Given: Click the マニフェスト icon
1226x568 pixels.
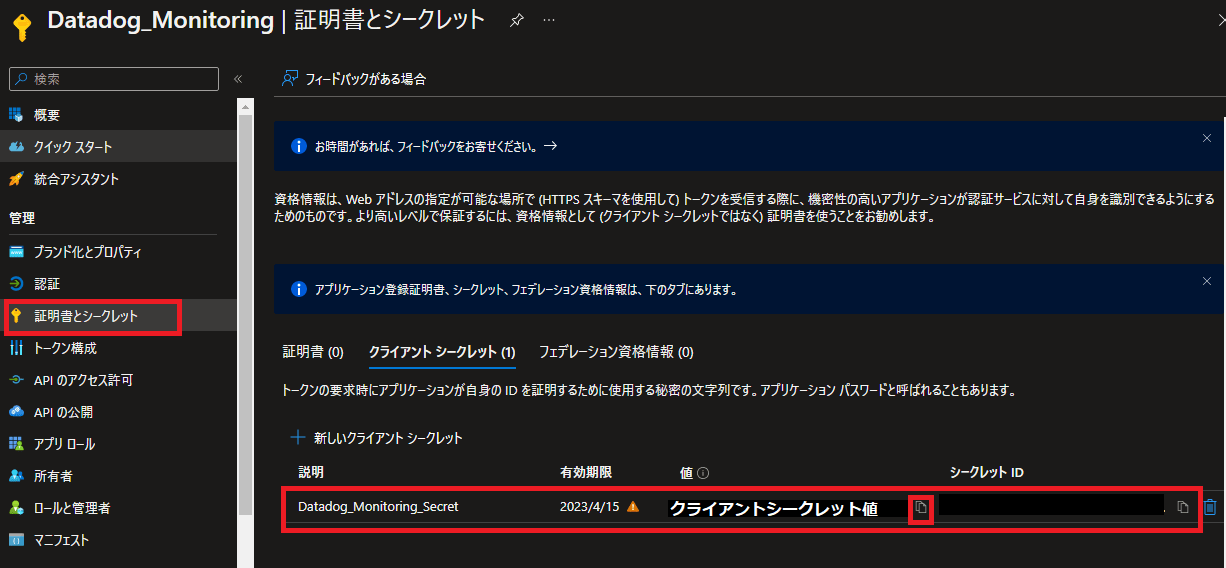Looking at the screenshot, I should [x=15, y=540].
